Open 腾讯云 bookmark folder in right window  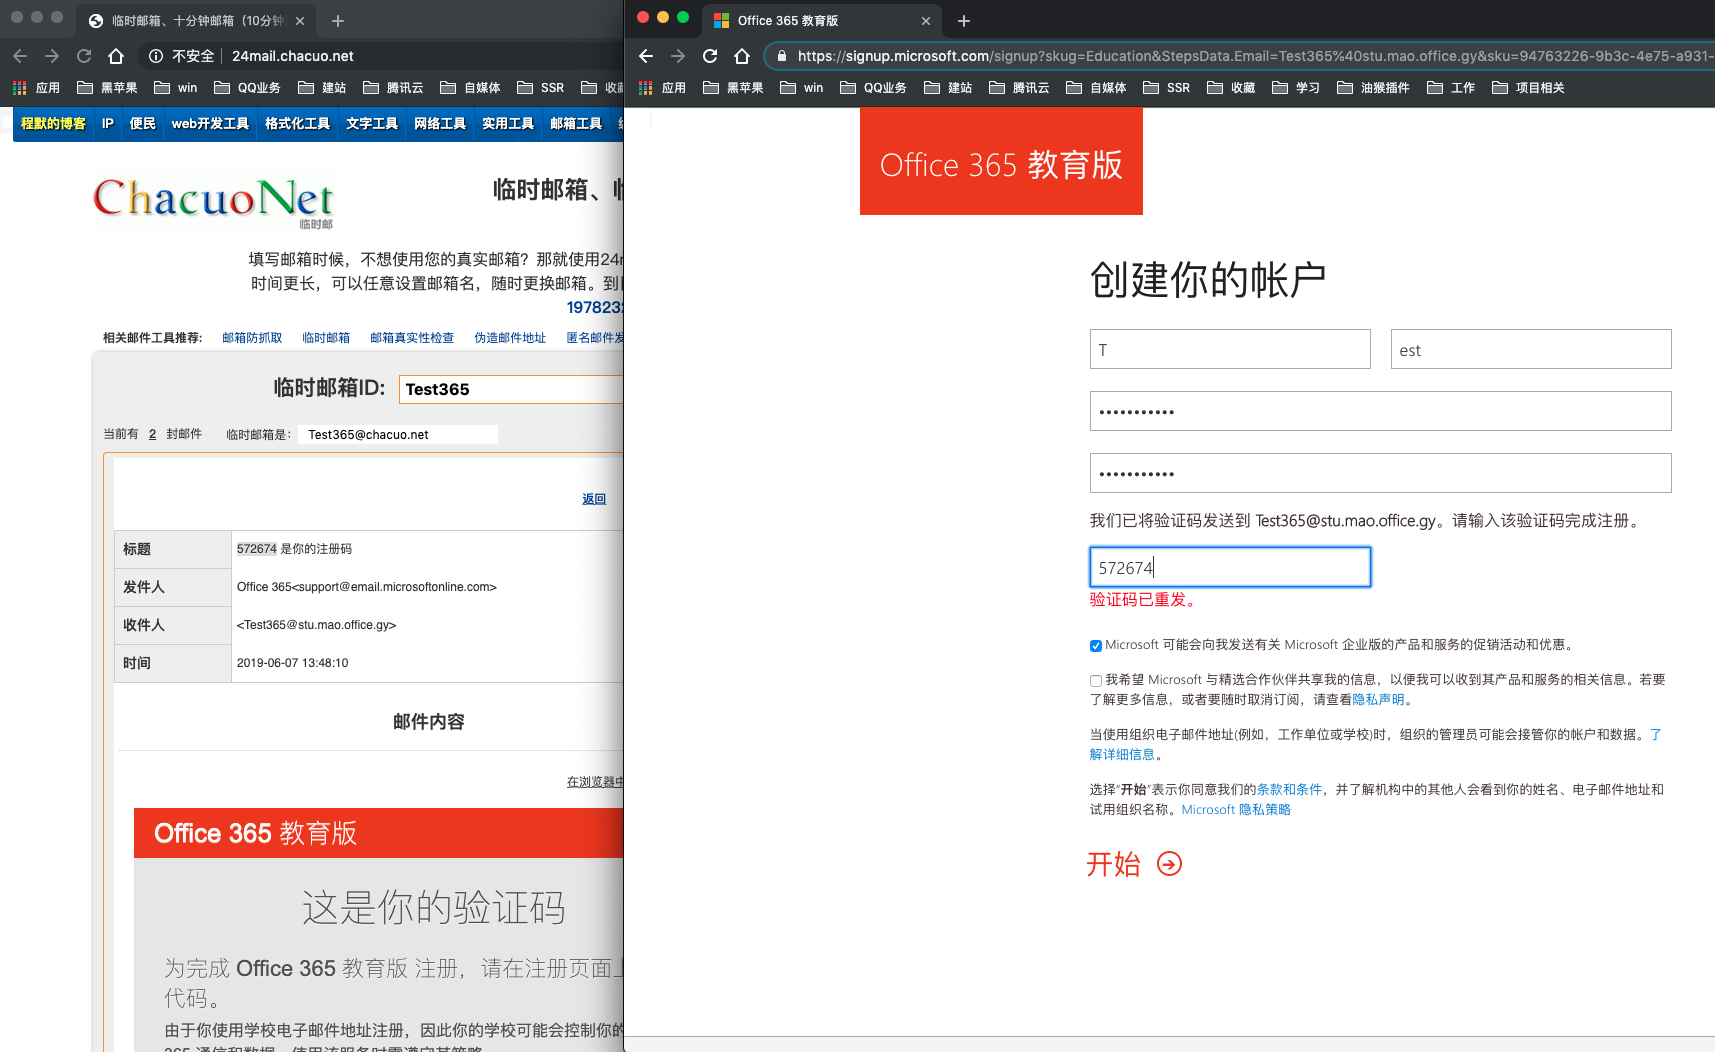click(x=1019, y=88)
